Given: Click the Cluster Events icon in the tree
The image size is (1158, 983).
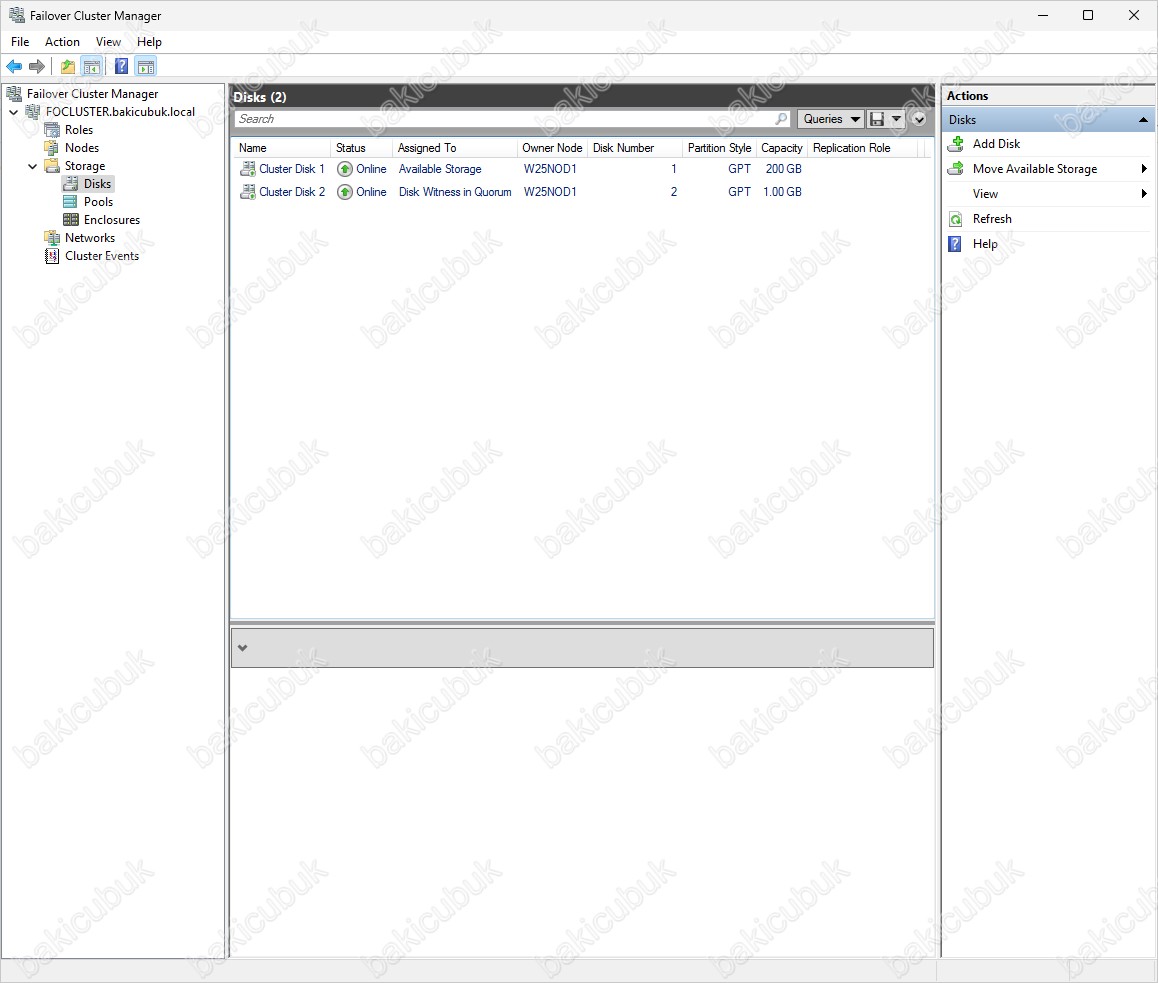Looking at the screenshot, I should (x=52, y=256).
